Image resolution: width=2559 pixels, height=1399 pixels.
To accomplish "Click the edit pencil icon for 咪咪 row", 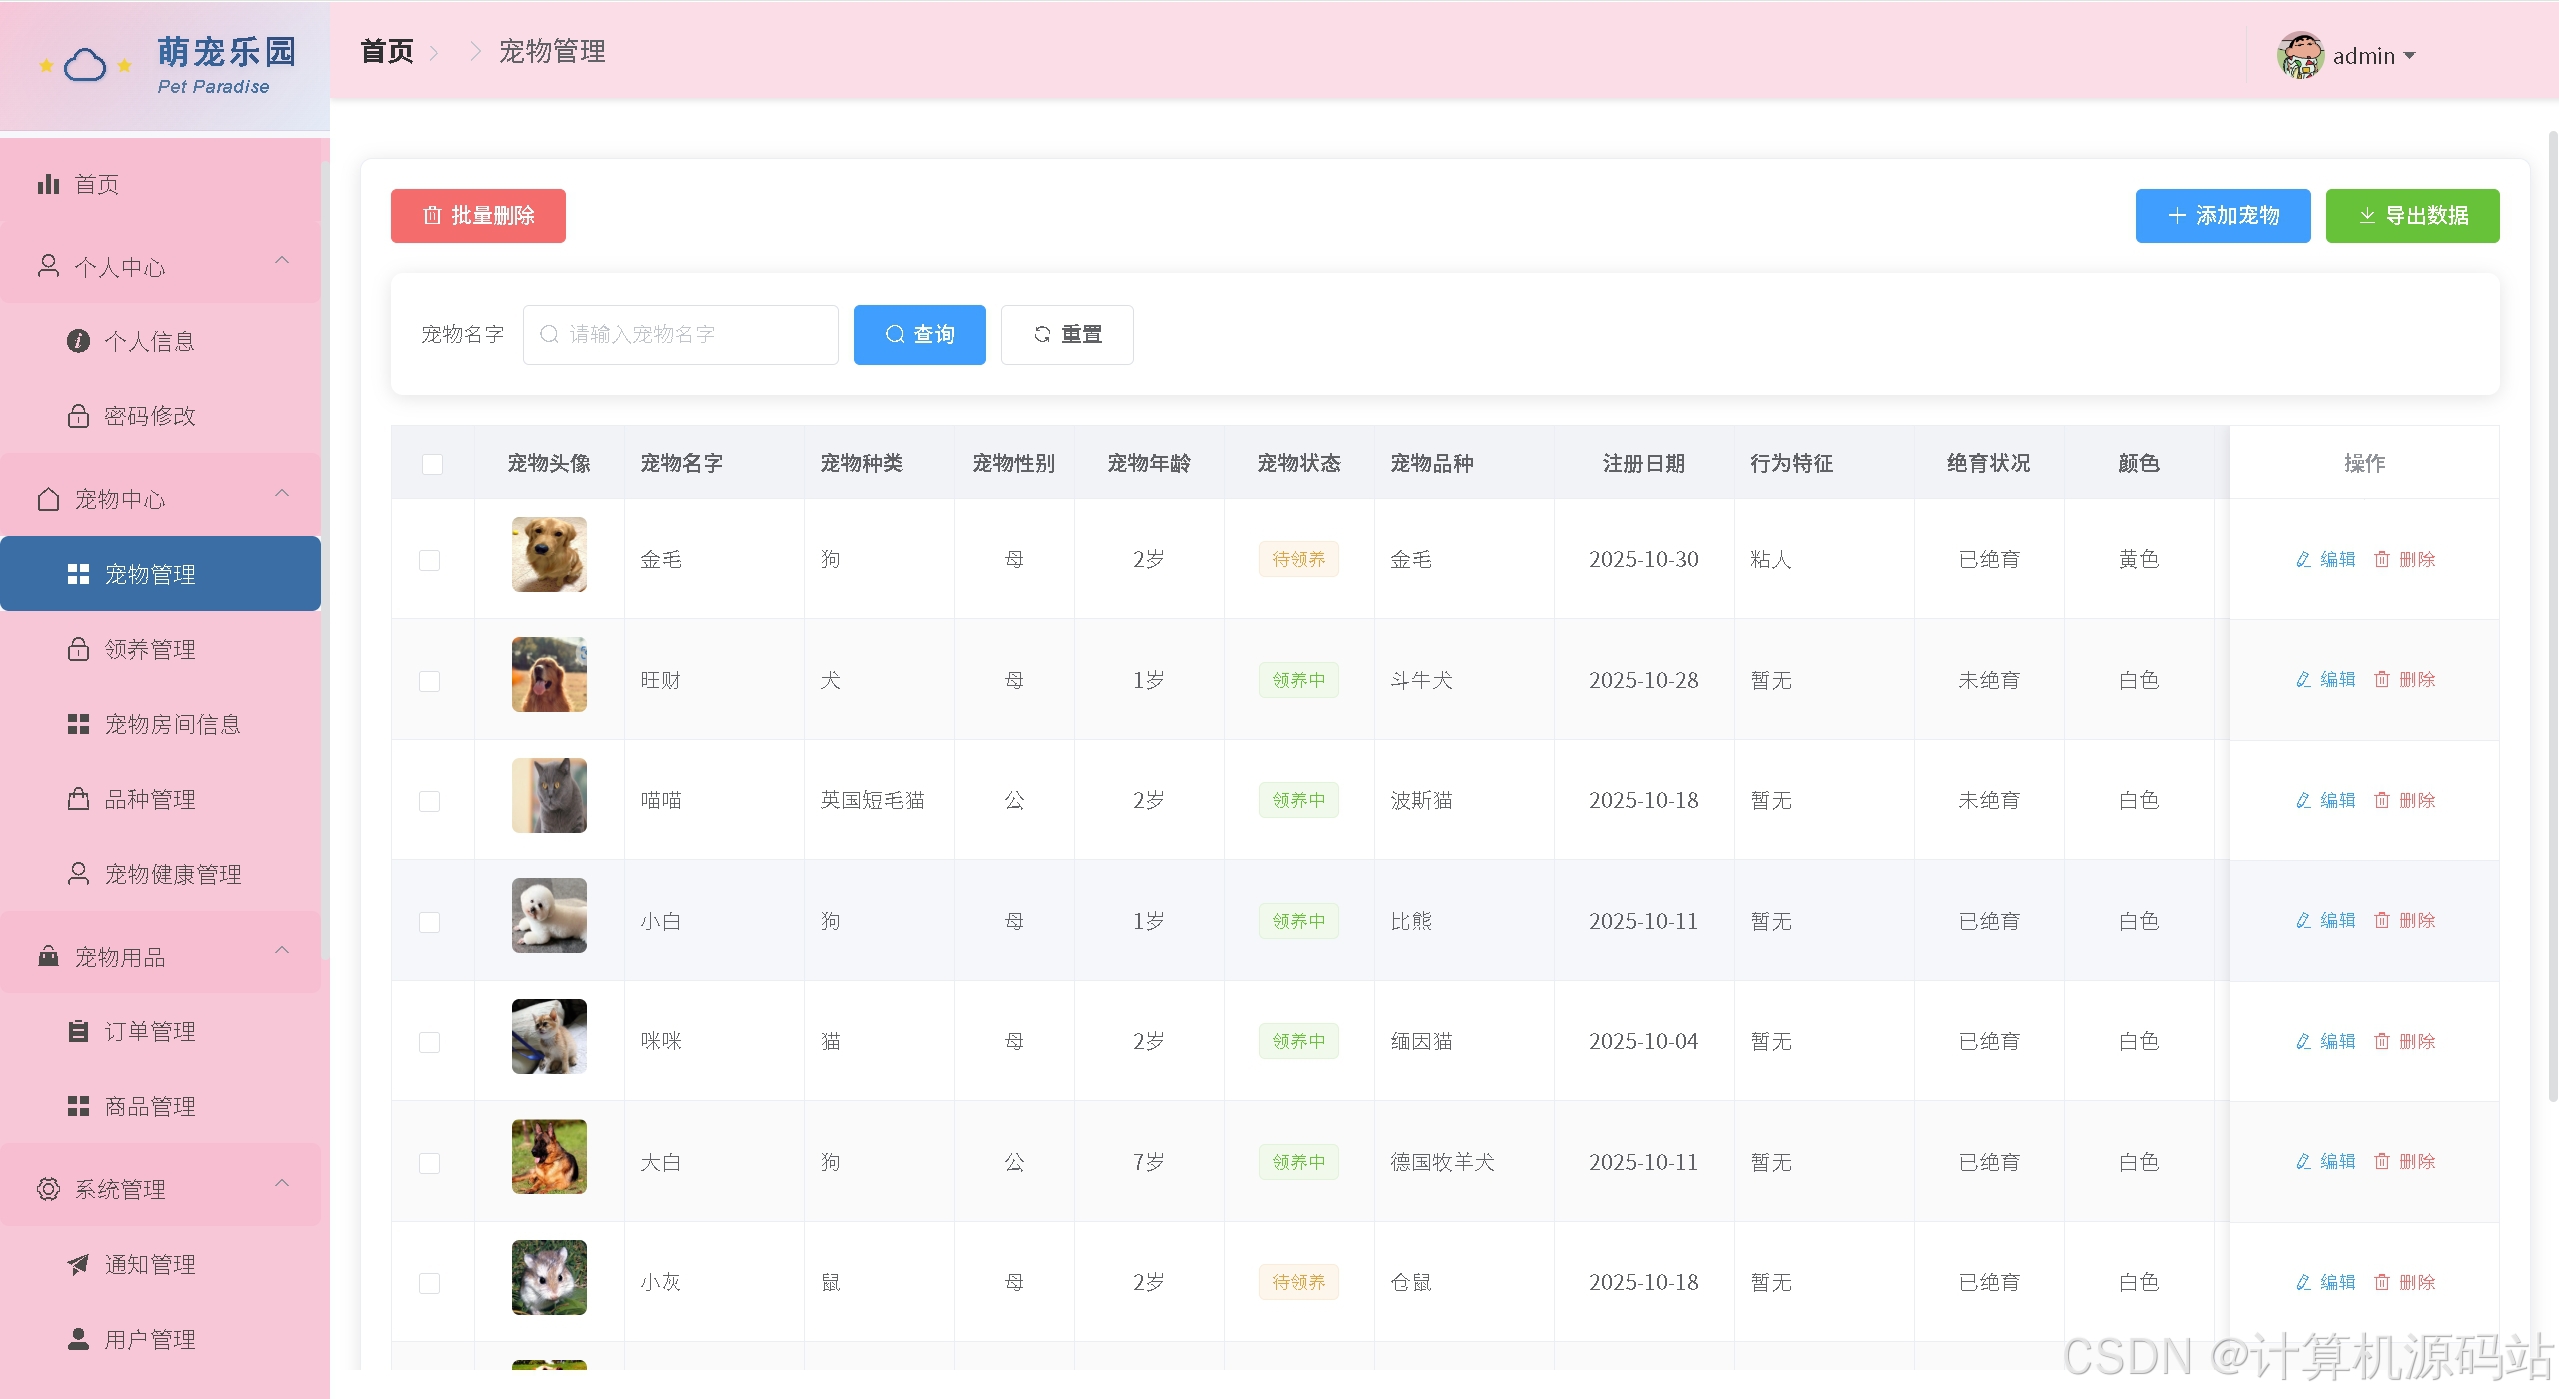I will (2303, 1041).
